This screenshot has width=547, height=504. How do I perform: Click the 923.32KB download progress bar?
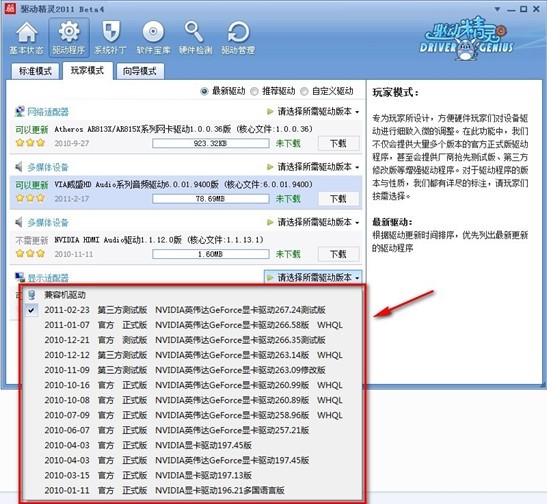pos(211,143)
